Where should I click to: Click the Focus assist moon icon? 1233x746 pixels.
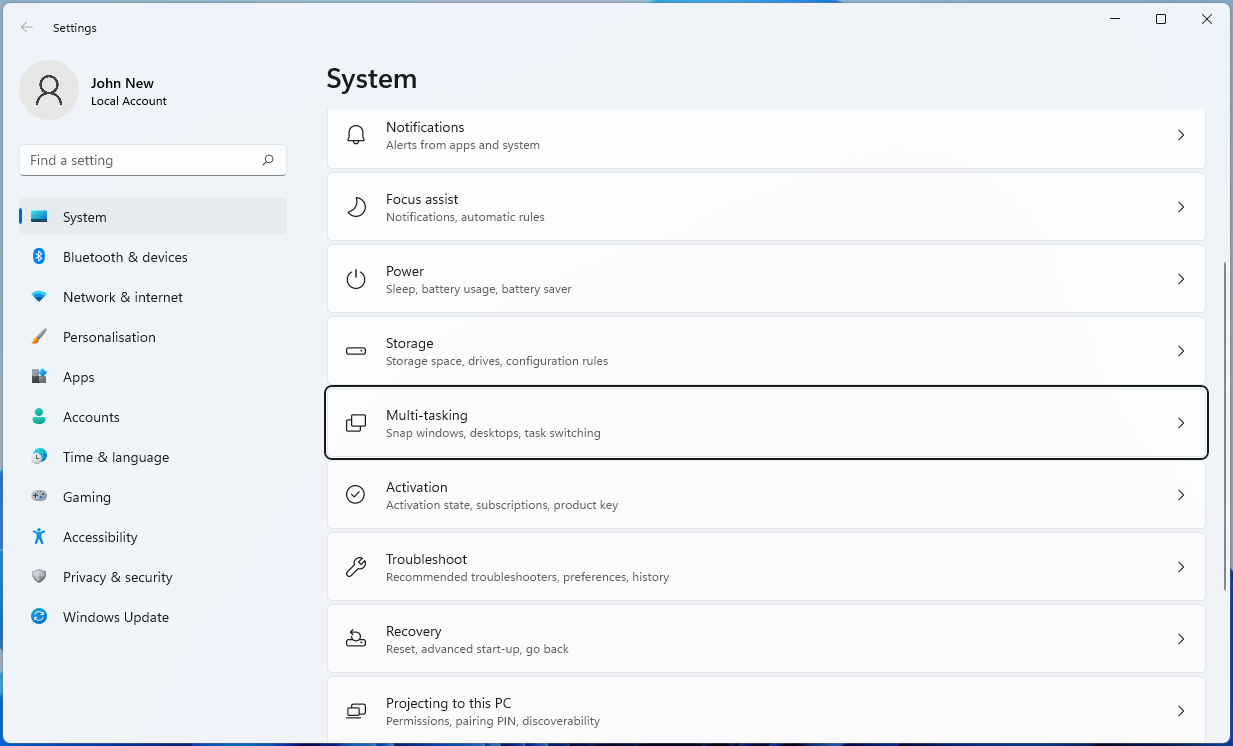coord(356,207)
